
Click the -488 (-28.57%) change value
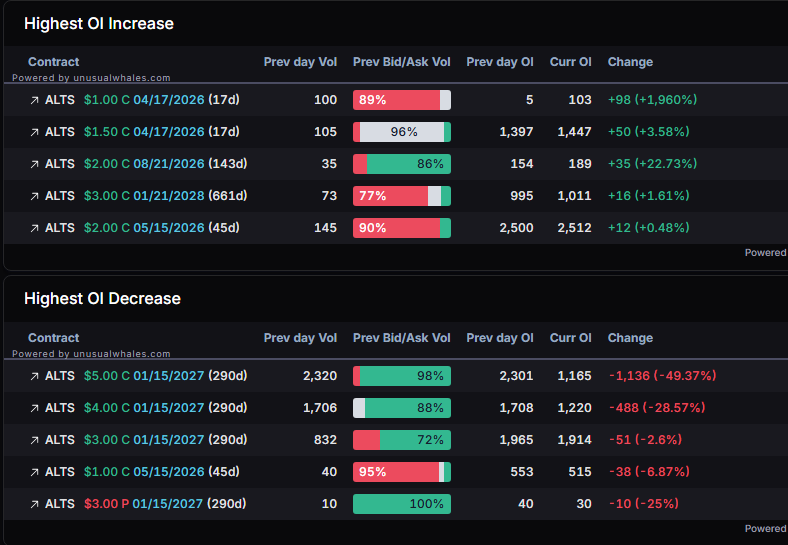point(657,408)
